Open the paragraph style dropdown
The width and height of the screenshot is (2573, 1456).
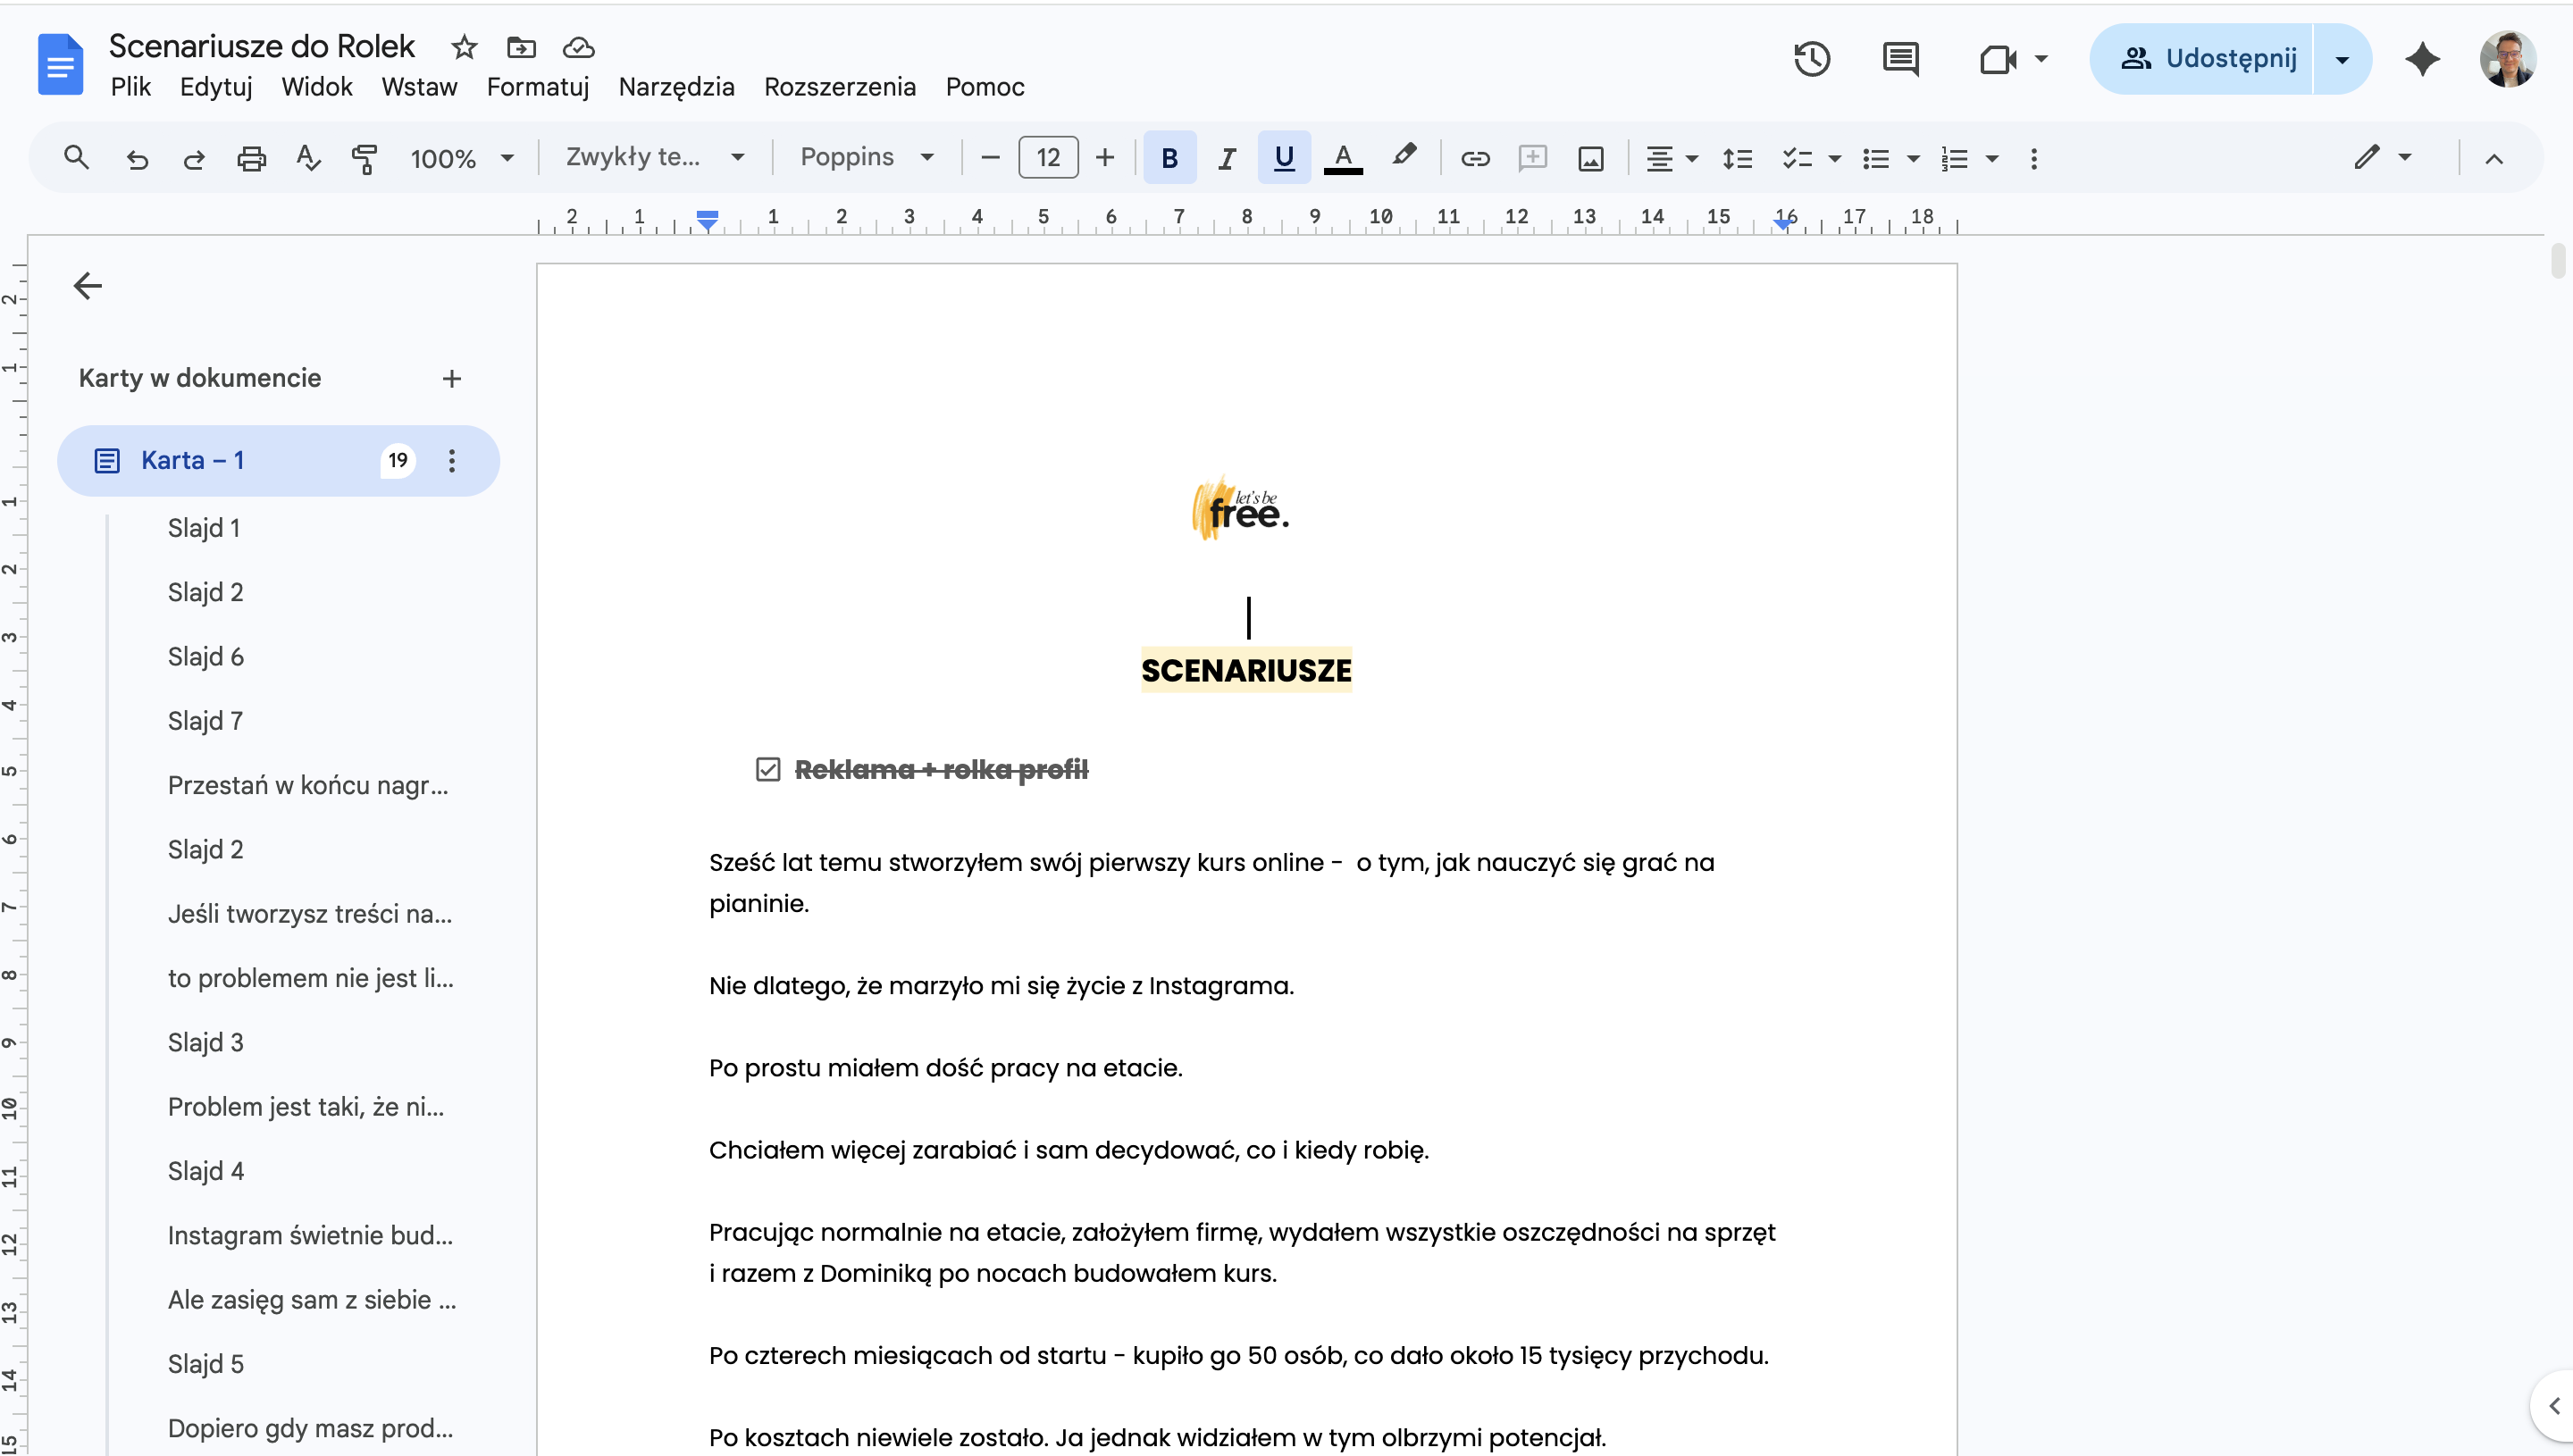click(656, 157)
